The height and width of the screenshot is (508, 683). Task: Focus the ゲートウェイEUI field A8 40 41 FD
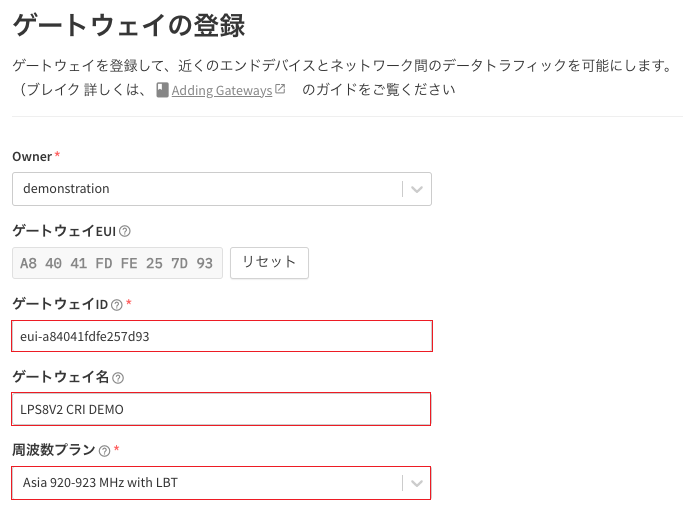tap(117, 263)
